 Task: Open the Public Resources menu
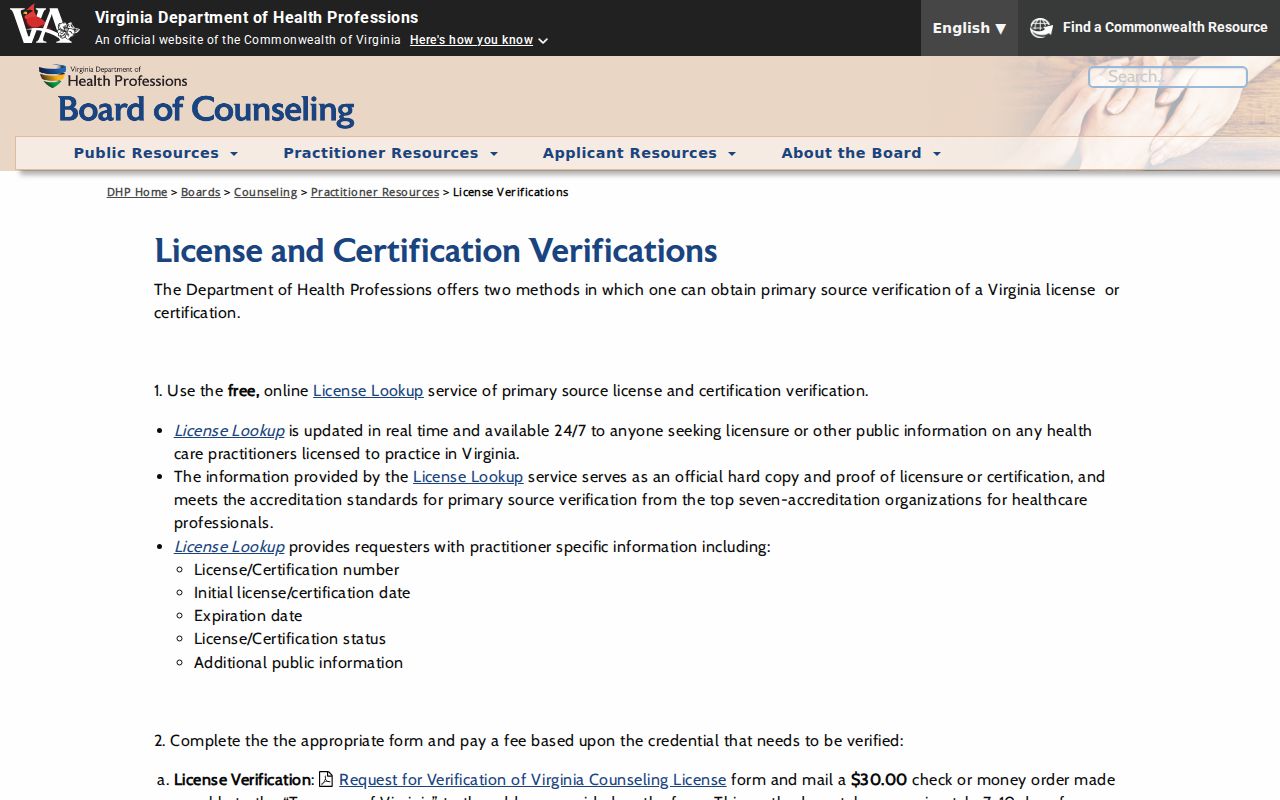pyautogui.click(x=156, y=153)
